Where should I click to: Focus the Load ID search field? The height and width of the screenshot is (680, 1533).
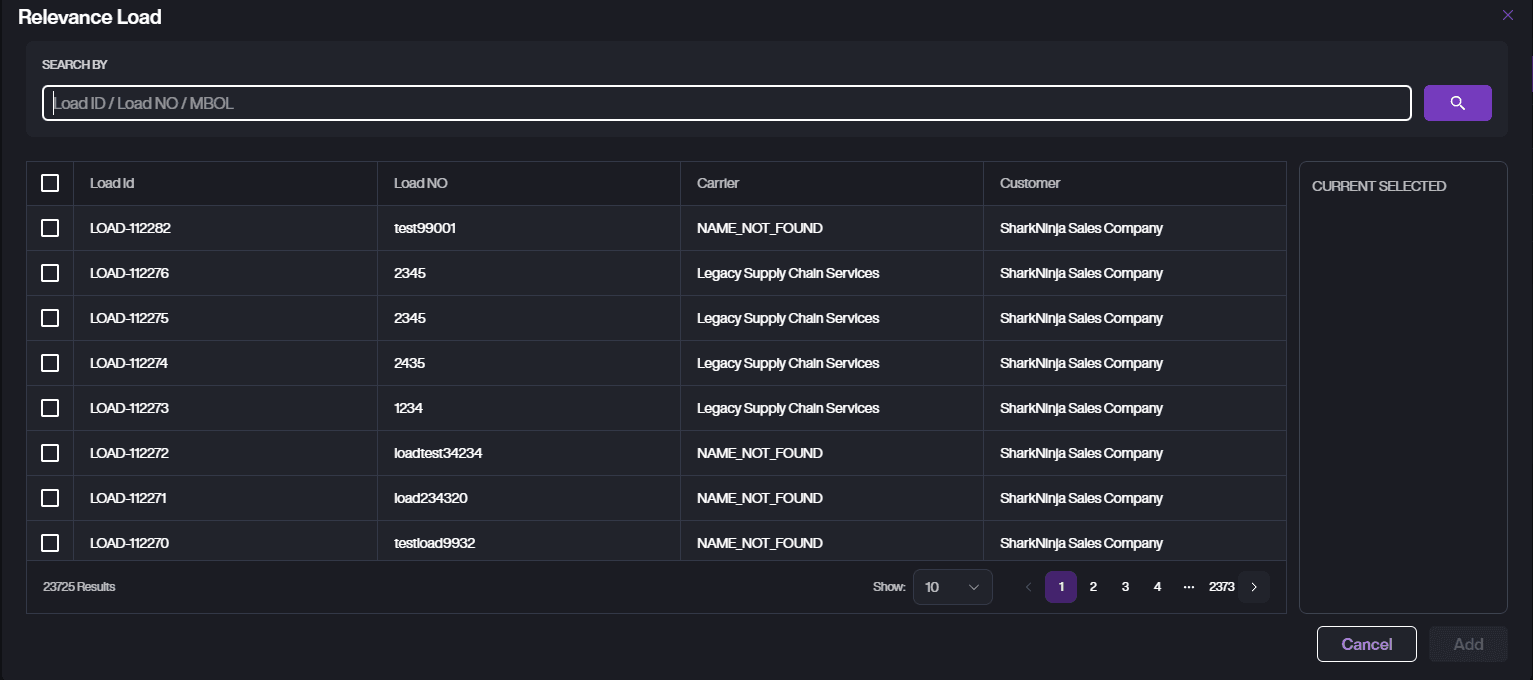pyautogui.click(x=726, y=103)
